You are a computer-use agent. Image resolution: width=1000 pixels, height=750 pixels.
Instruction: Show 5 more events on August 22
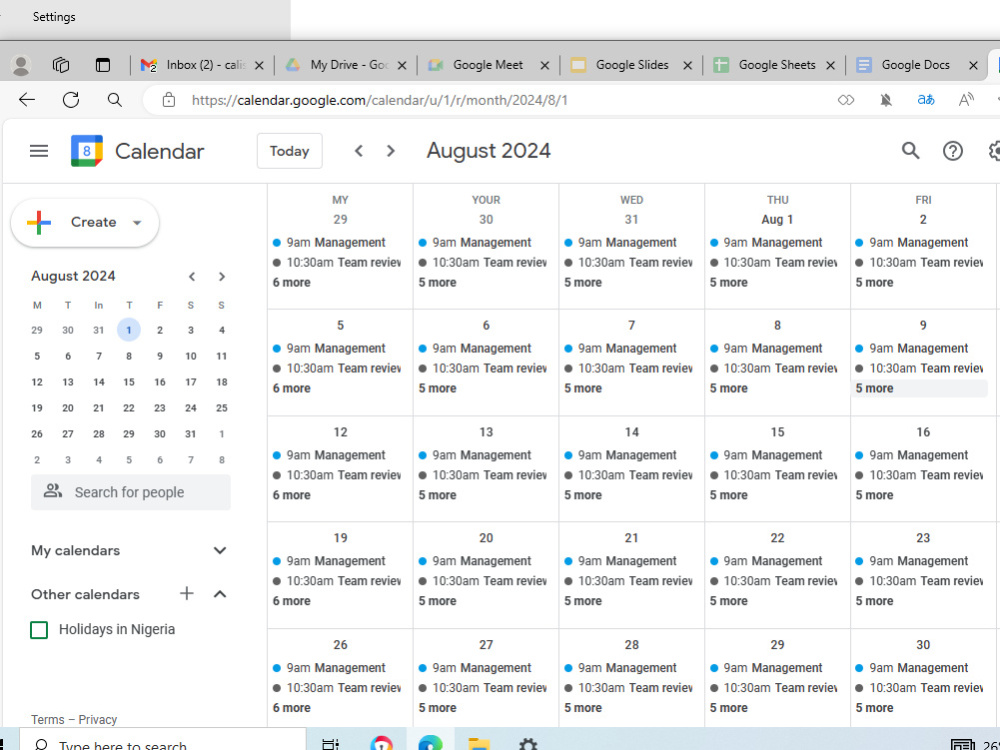[728, 601]
